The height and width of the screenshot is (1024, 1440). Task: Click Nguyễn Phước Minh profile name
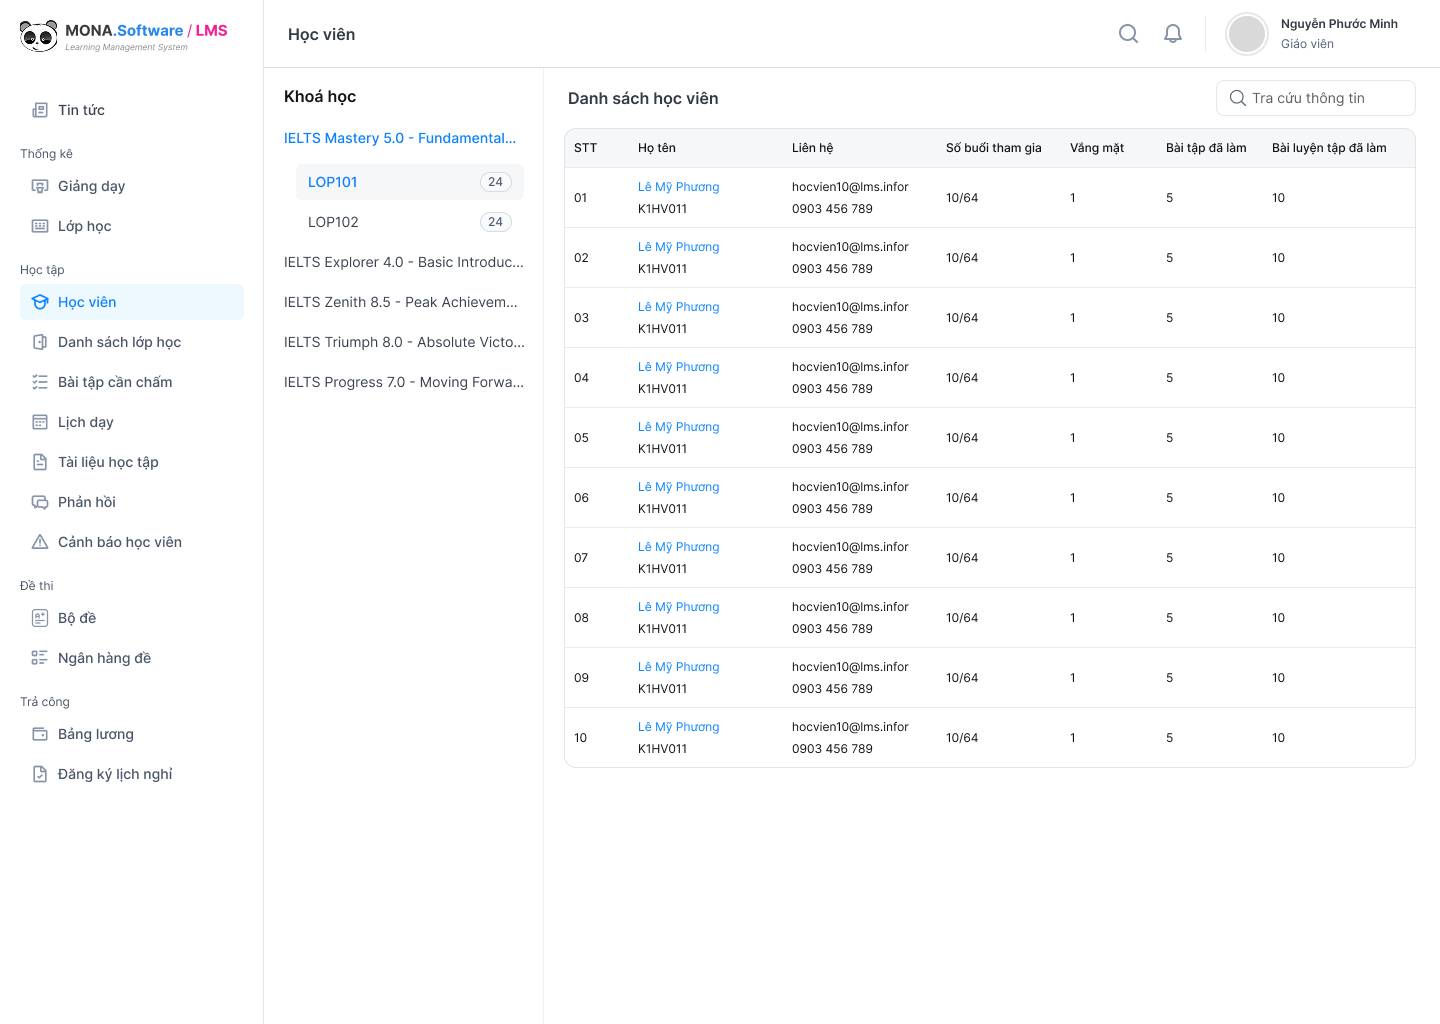pos(1339,24)
